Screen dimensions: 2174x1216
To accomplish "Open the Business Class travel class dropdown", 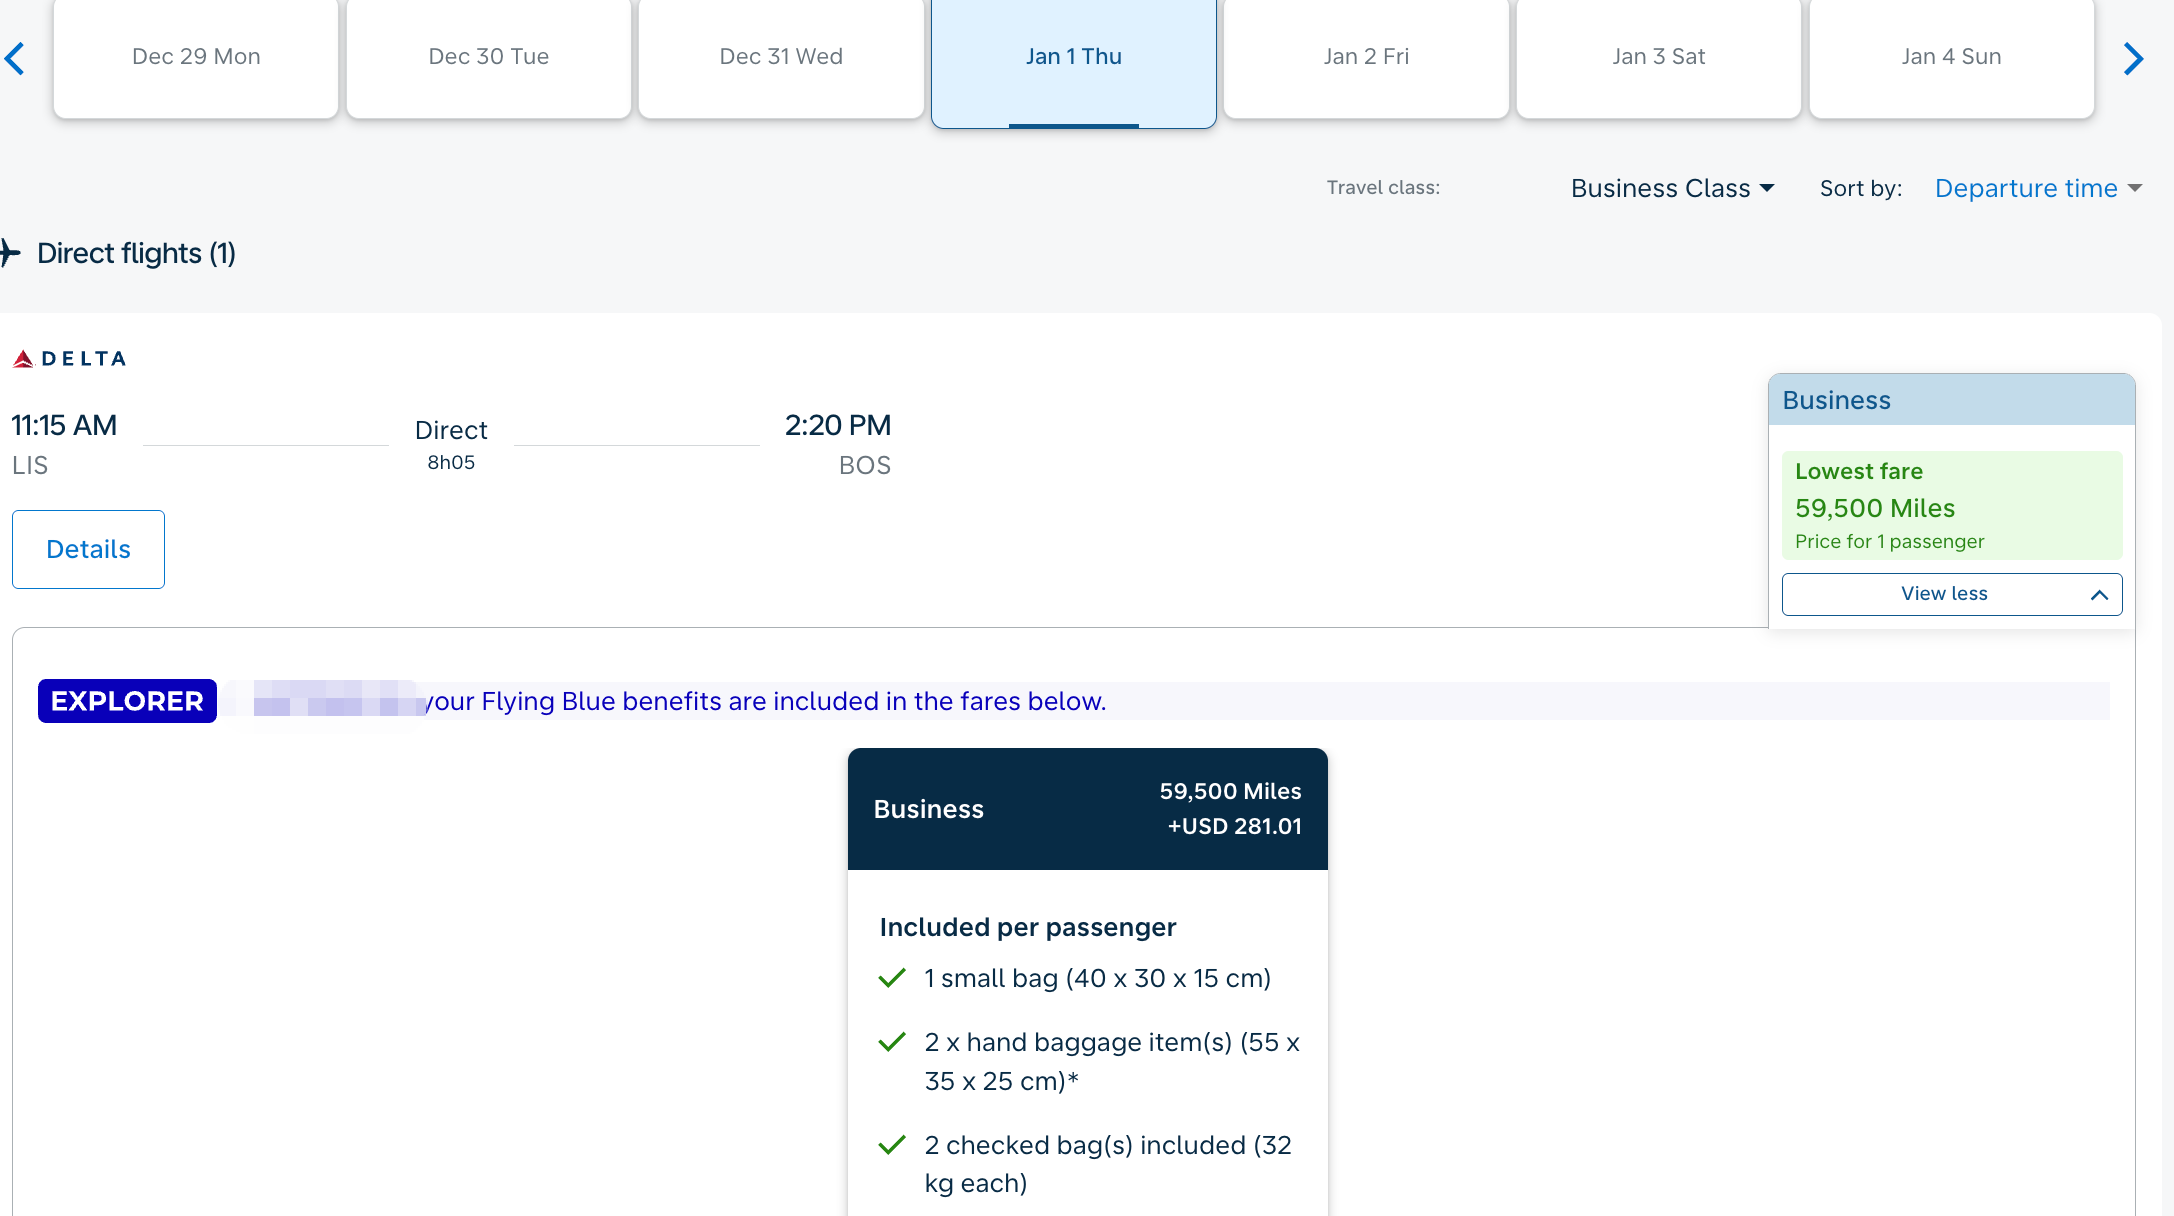I will point(1672,188).
